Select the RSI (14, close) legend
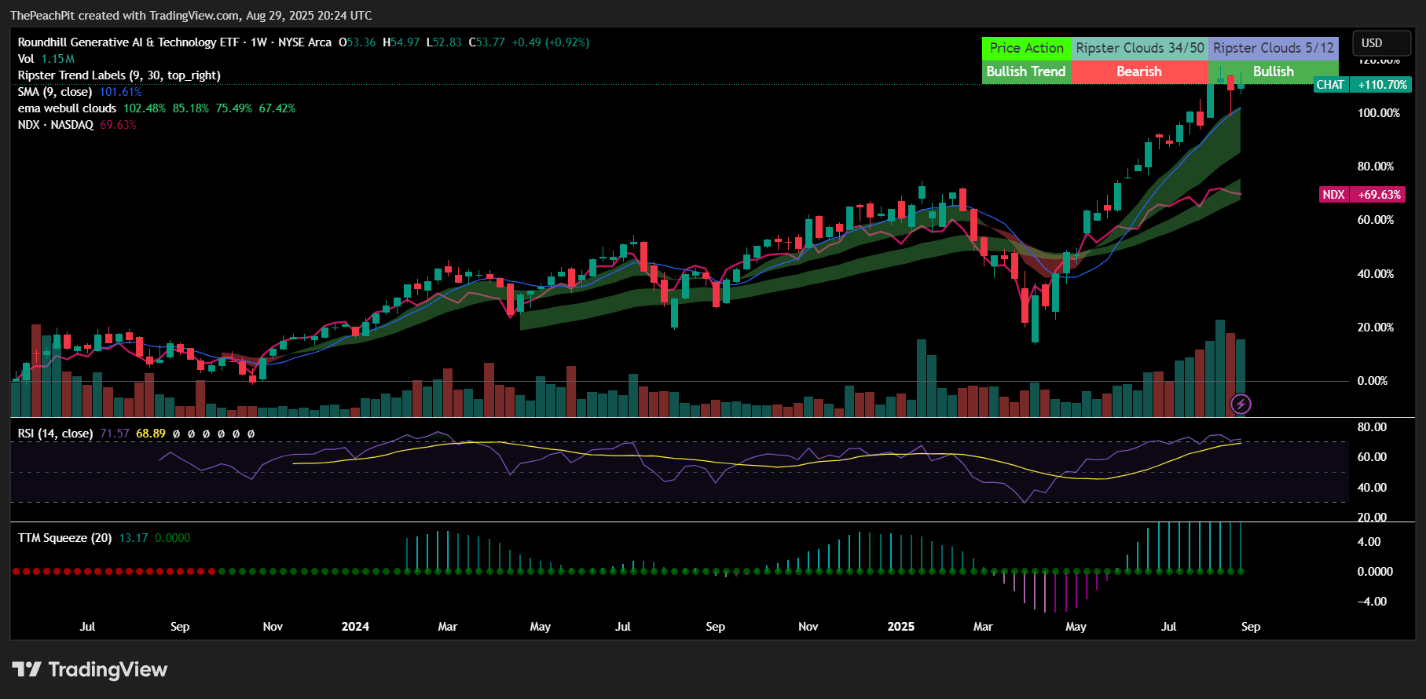The image size is (1426, 699). click(56, 434)
